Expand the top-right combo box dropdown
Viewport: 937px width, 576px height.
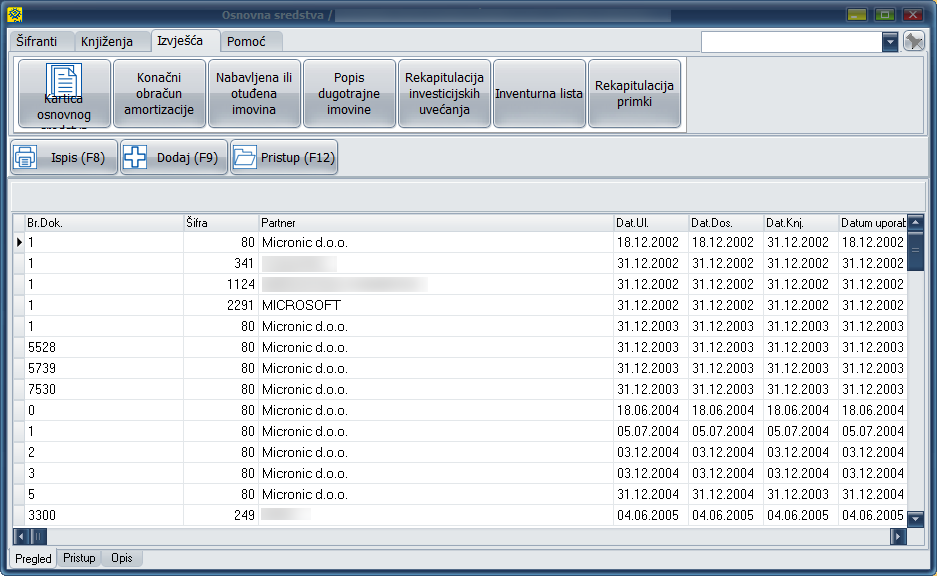[890, 42]
